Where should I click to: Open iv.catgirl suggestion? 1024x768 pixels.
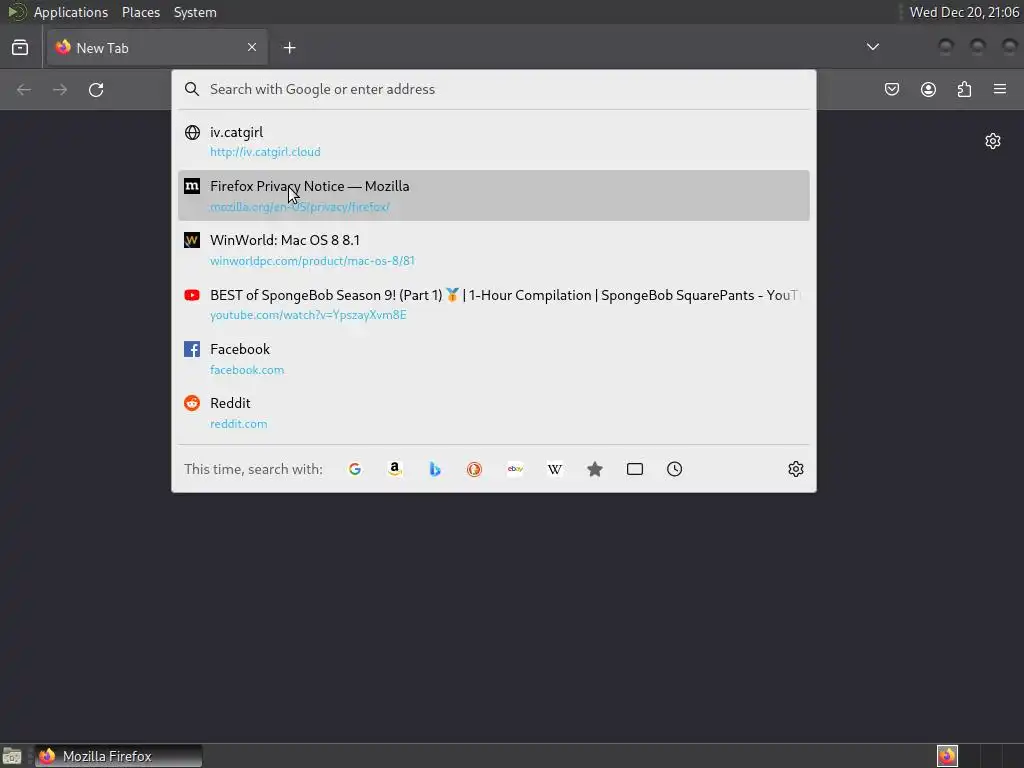(x=494, y=141)
